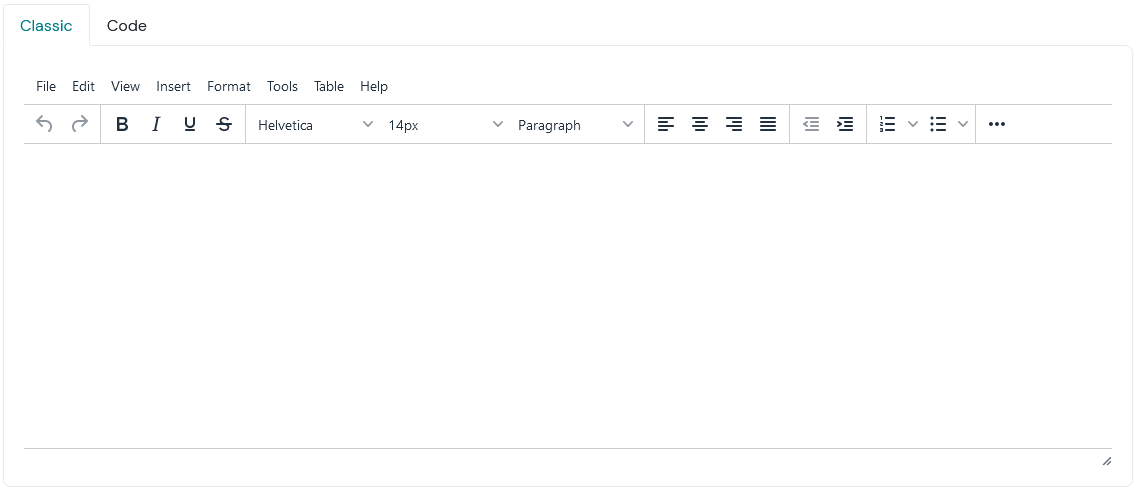Toggle Bold formatting
Viewport: 1135px width, 492px height.
[122, 124]
